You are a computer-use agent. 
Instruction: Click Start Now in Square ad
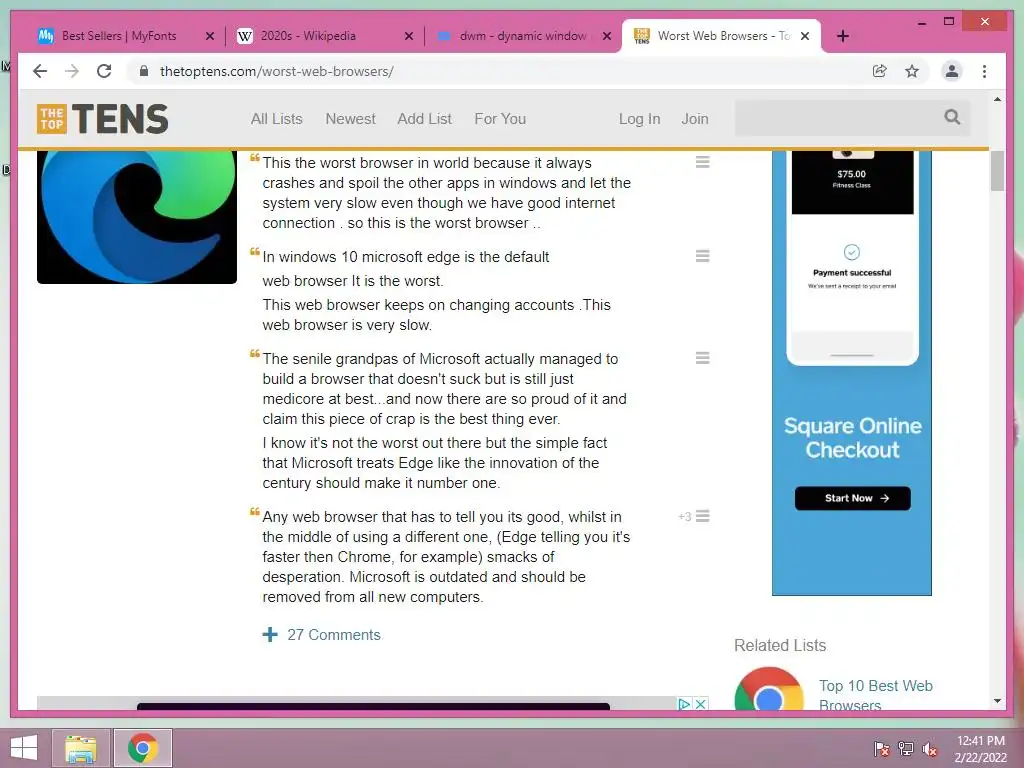click(852, 498)
